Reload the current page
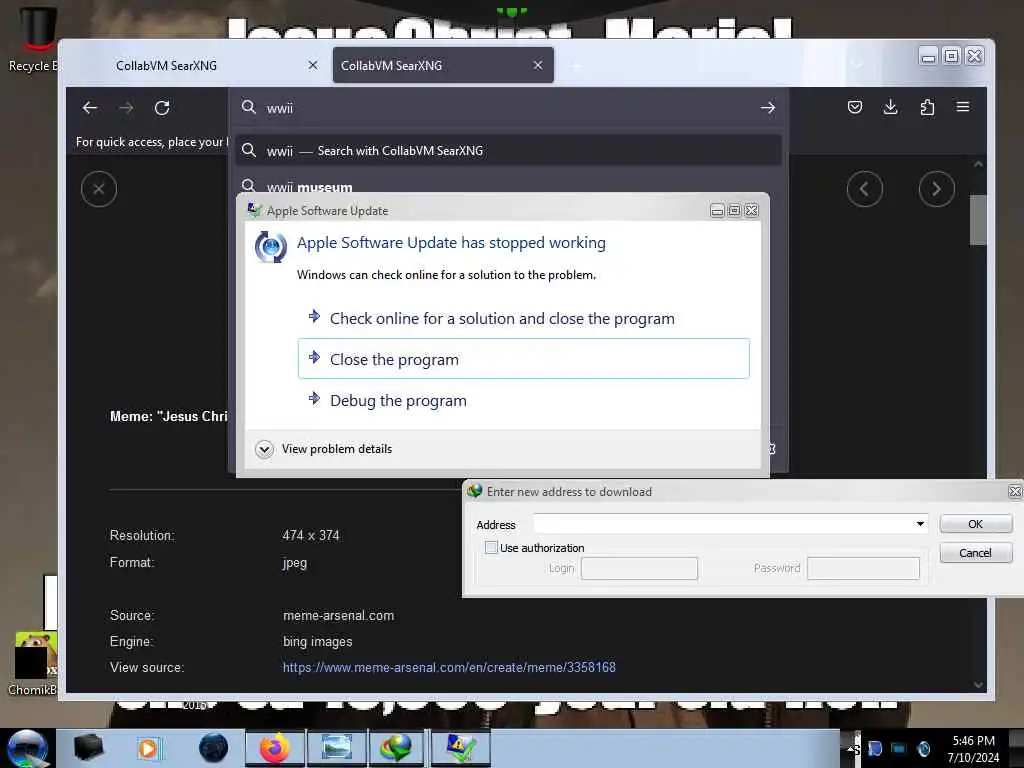 162,108
